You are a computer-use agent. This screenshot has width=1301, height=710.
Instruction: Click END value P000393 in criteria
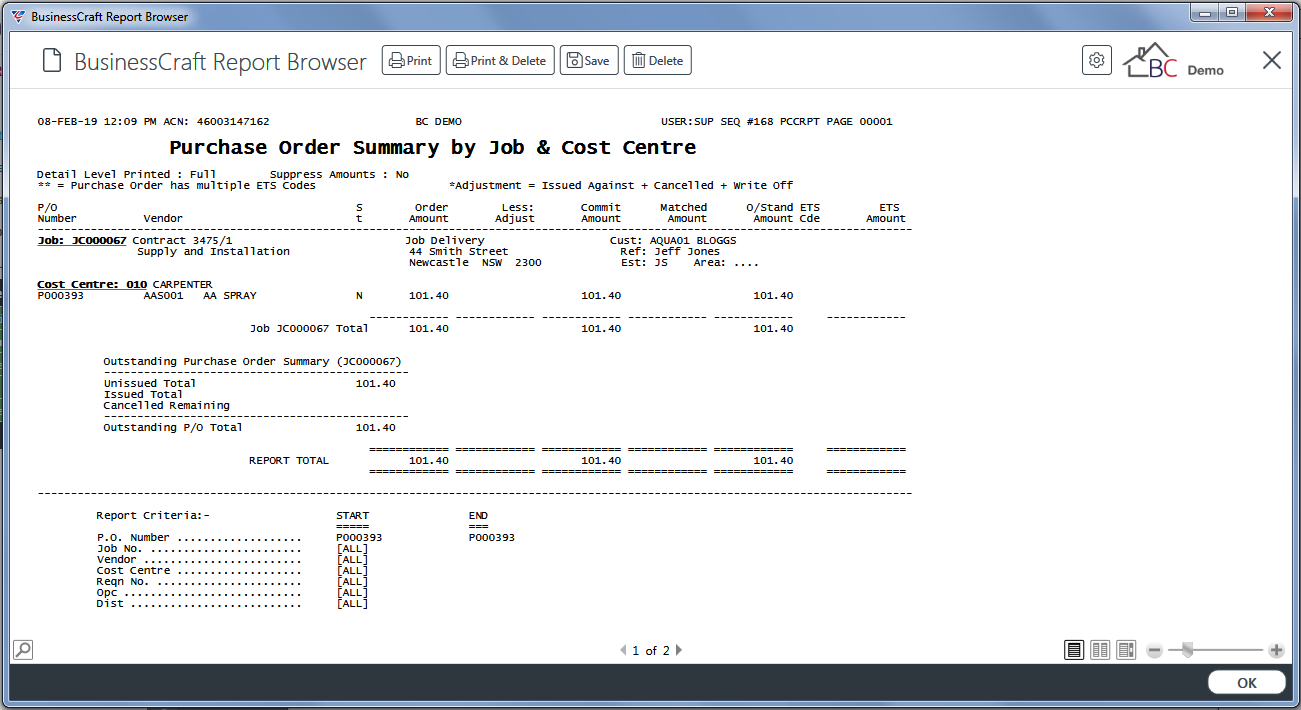492,538
